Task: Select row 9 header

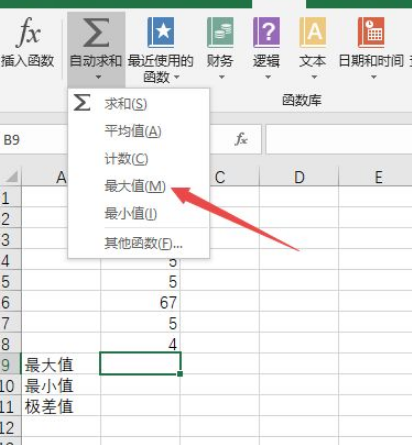Action: pyautogui.click(x=10, y=365)
